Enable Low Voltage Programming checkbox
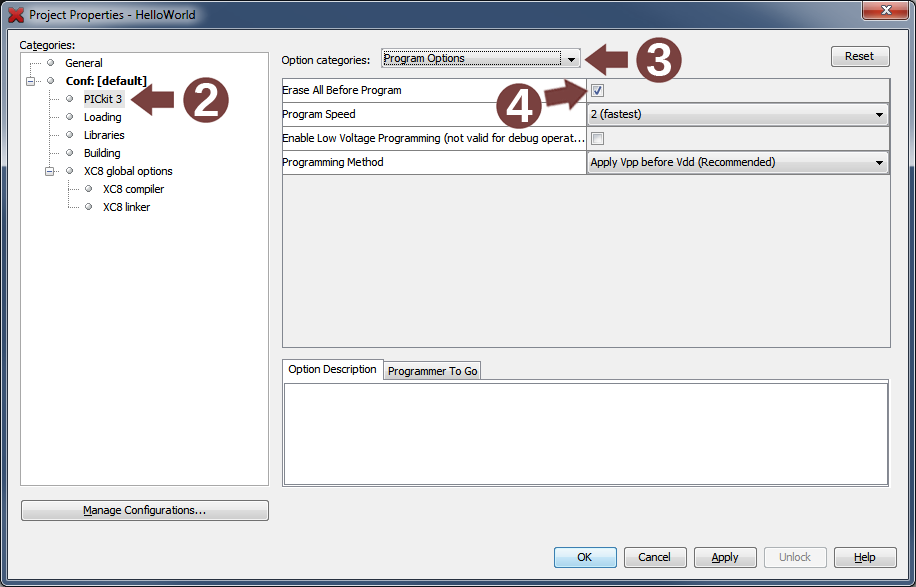The image size is (916, 587). tap(598, 138)
